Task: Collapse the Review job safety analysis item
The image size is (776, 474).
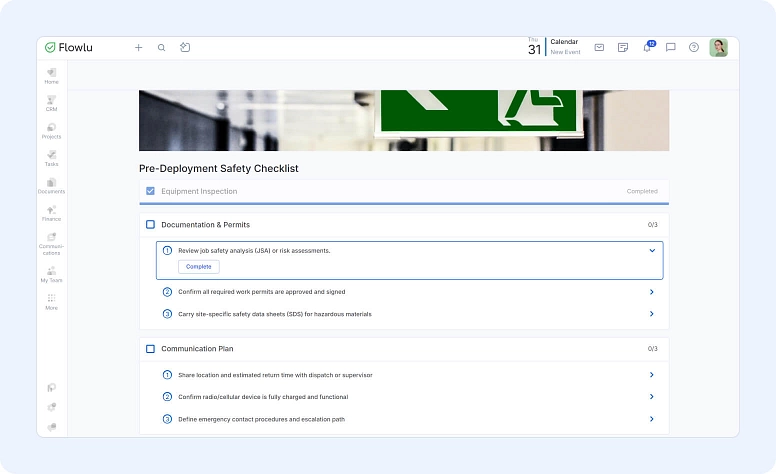Action: point(652,251)
